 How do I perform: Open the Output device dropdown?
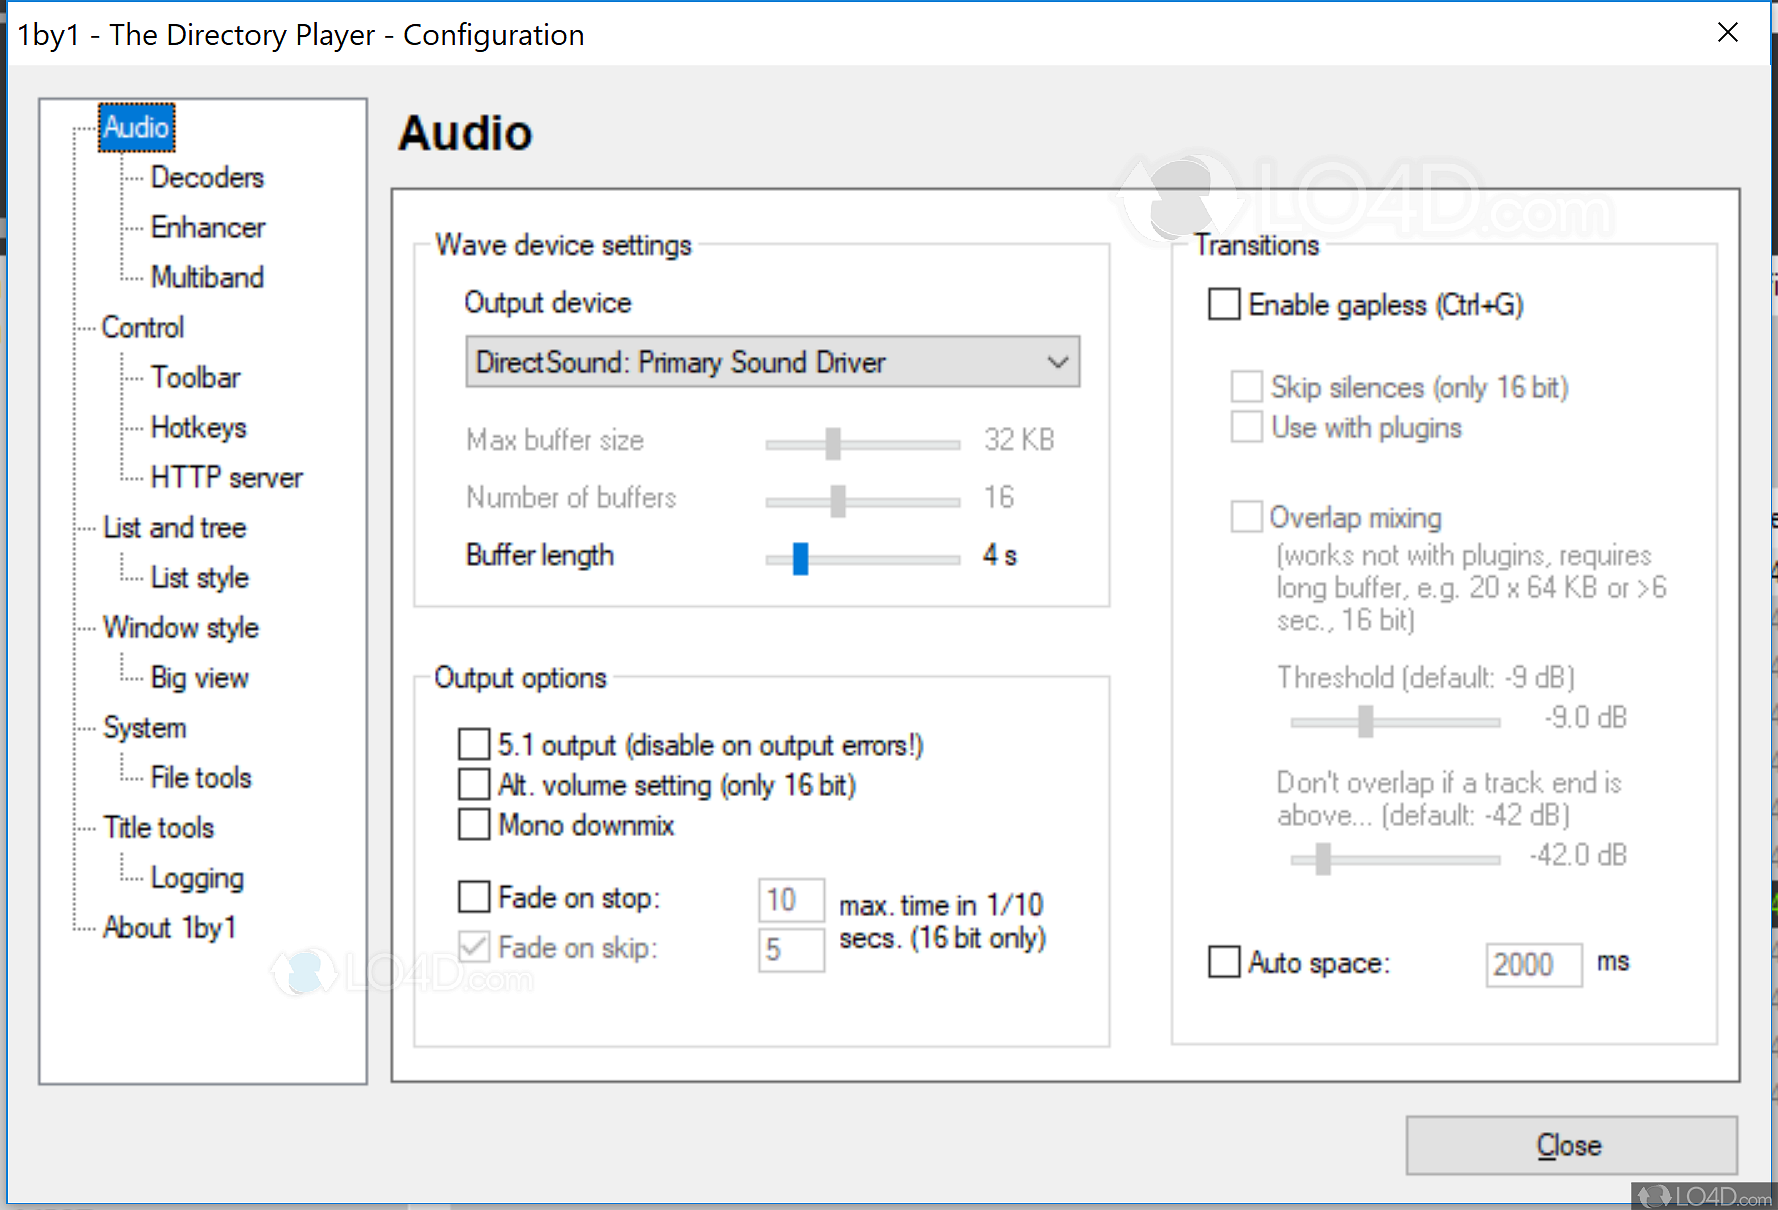(772, 362)
